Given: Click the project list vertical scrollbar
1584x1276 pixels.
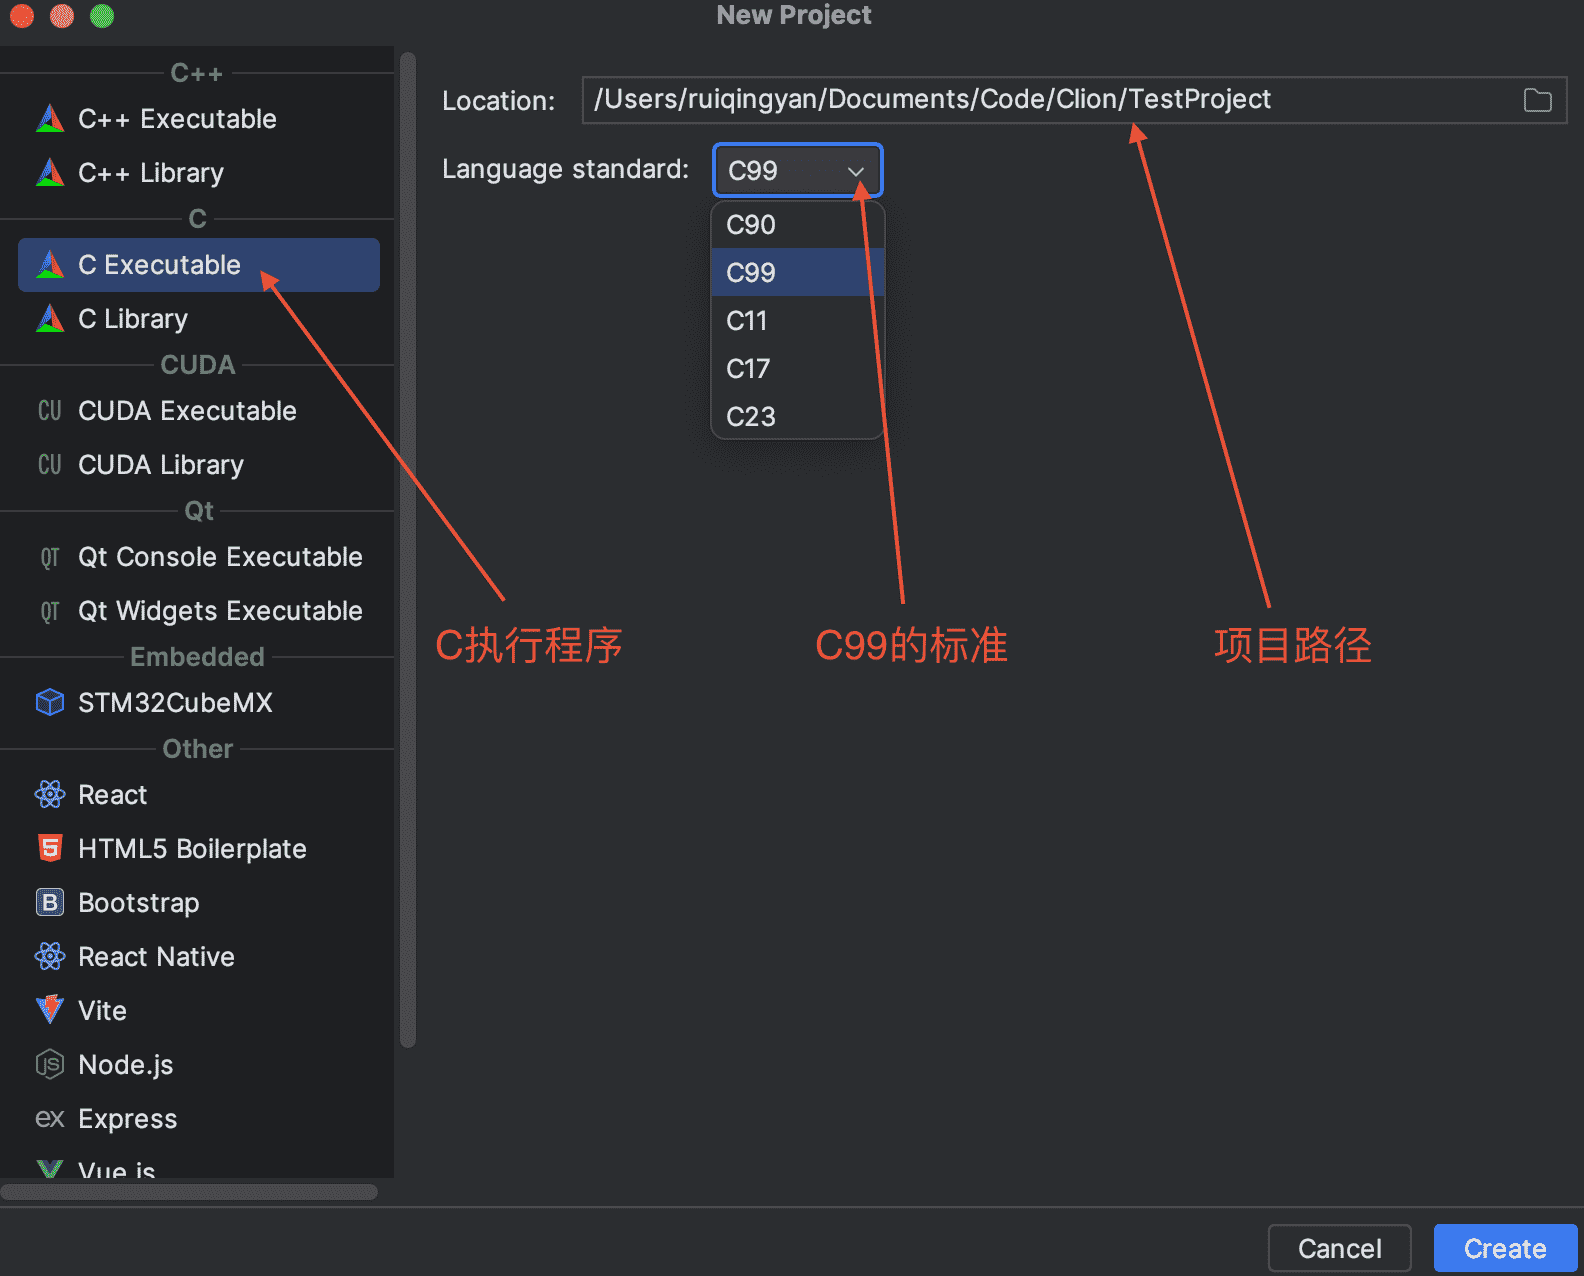Looking at the screenshot, I should pyautogui.click(x=407, y=550).
